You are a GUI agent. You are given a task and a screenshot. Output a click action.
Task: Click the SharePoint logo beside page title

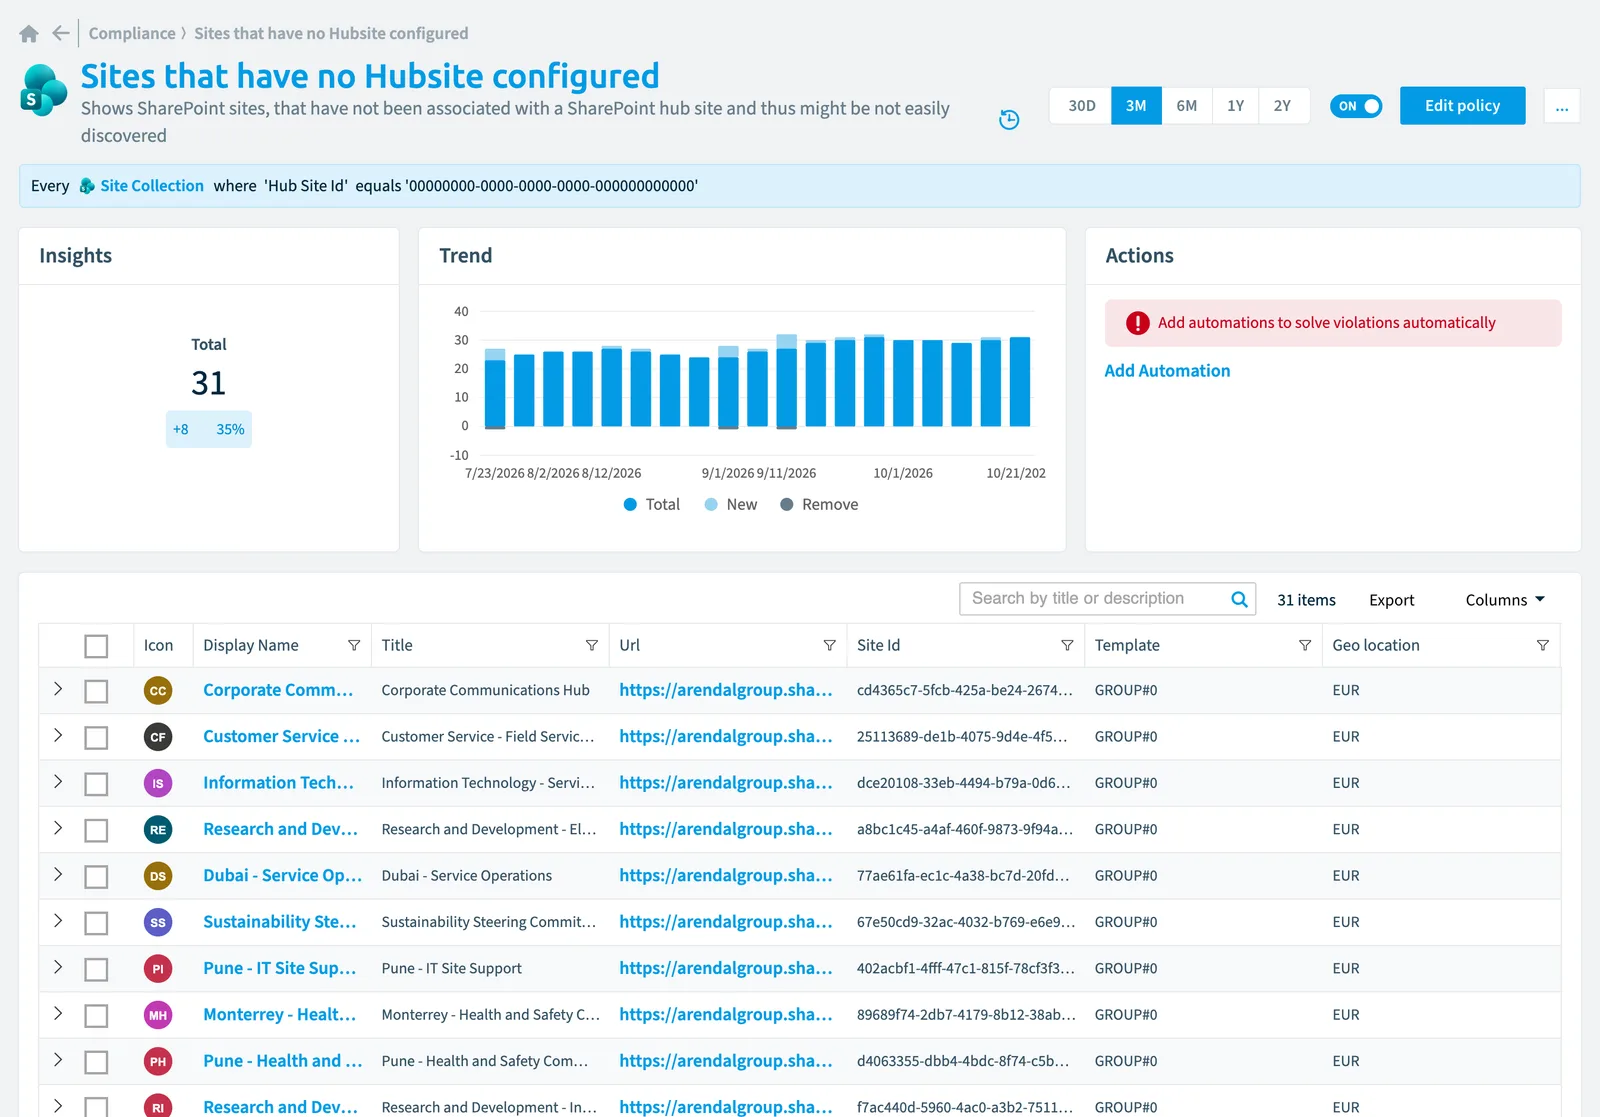point(43,90)
